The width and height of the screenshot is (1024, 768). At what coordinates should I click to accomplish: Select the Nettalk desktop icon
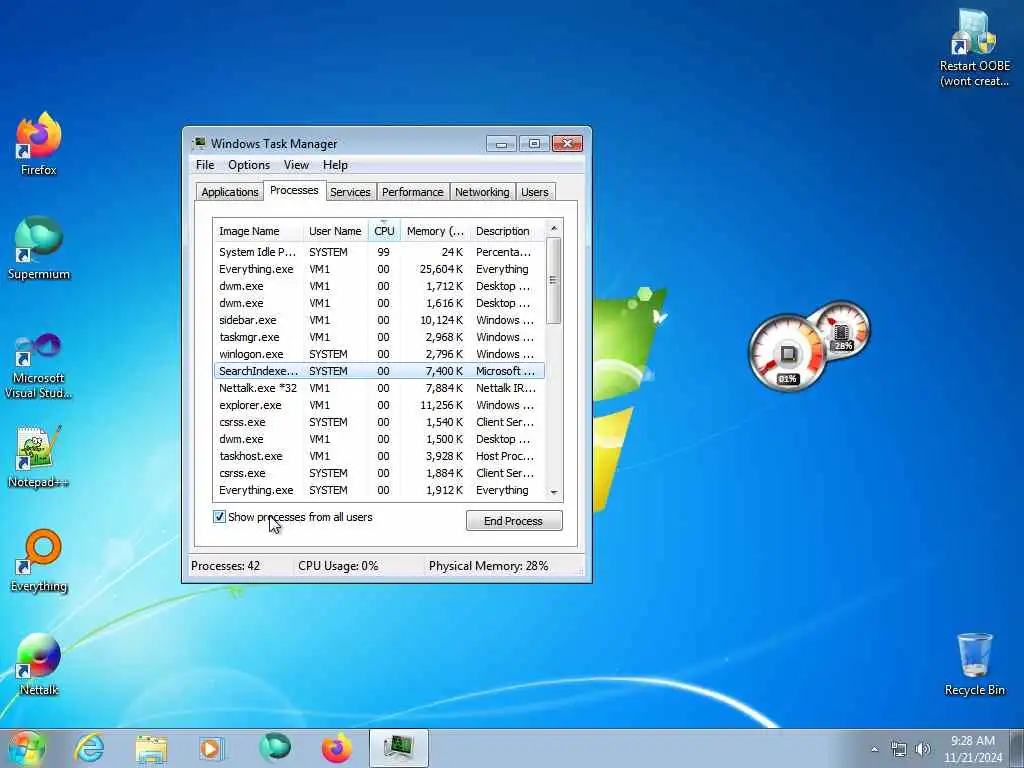[x=39, y=664]
